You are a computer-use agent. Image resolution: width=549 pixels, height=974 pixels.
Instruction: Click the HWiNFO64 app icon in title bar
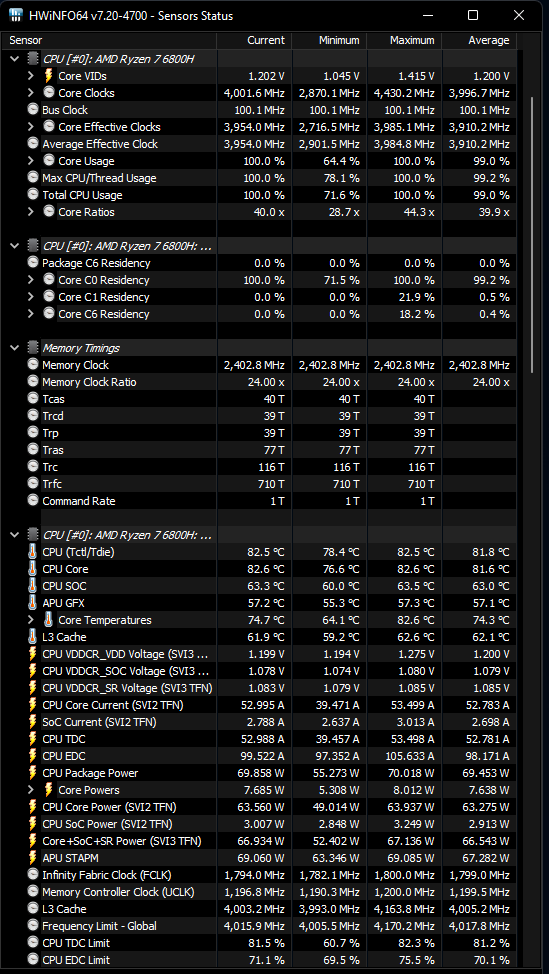click(16, 15)
